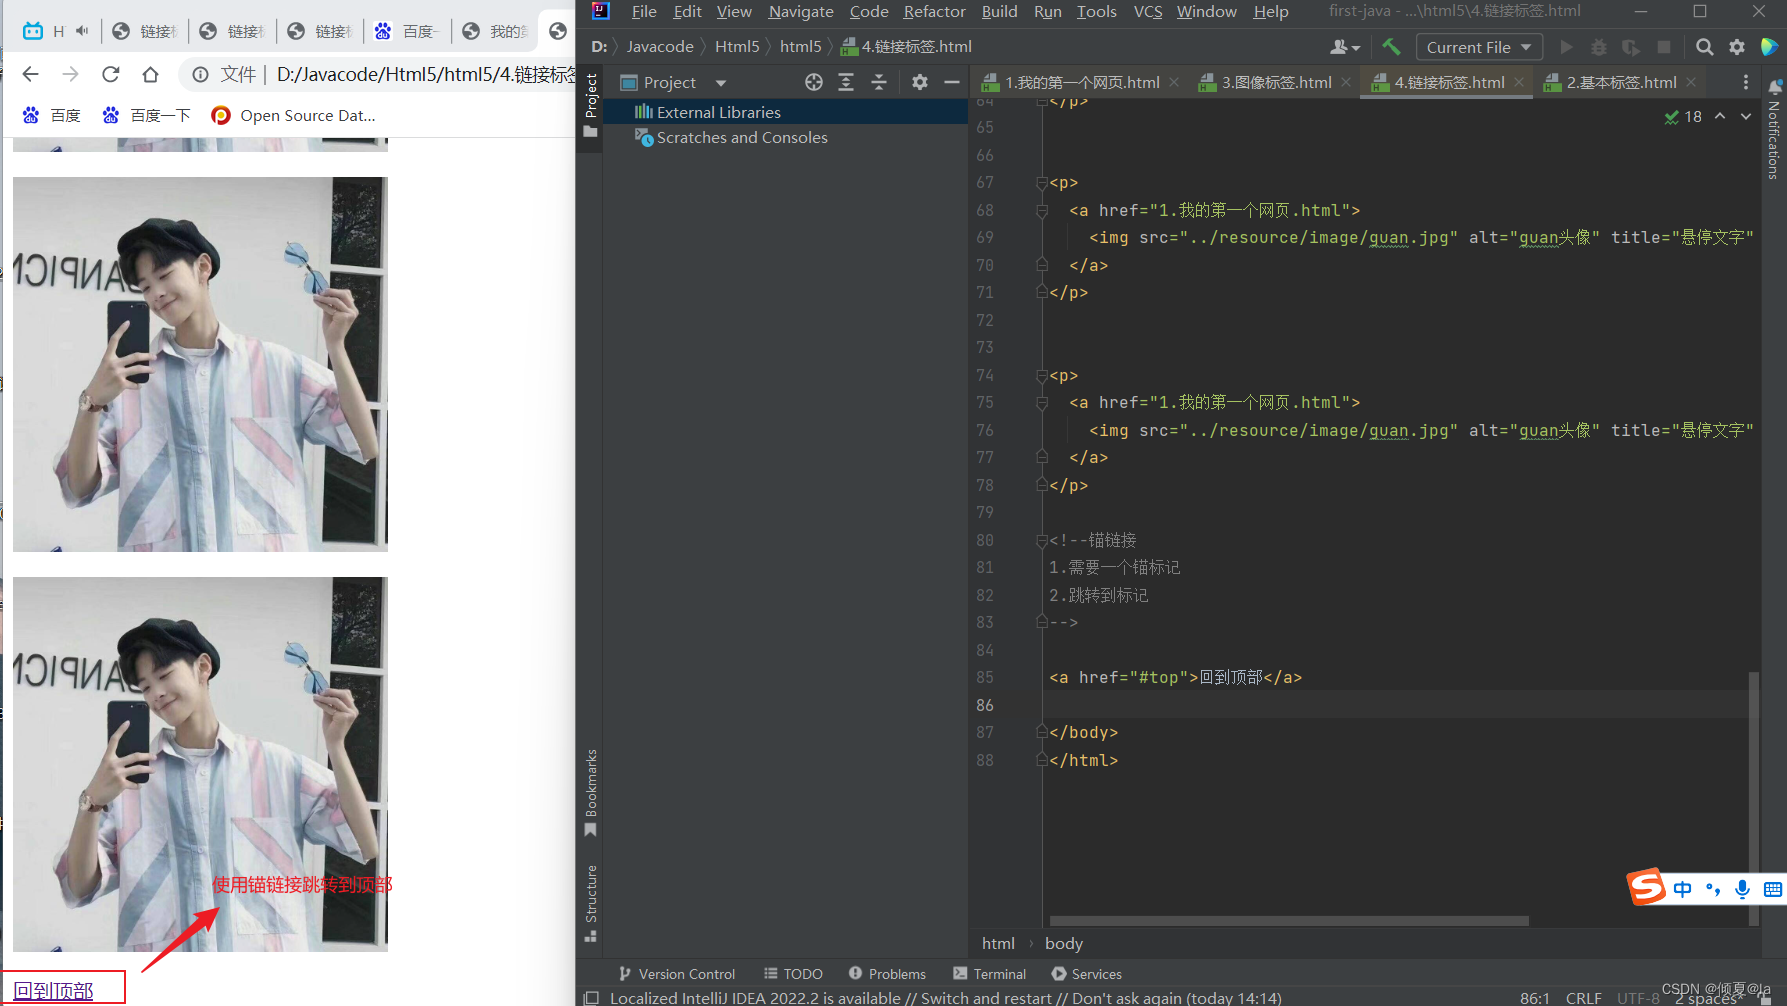This screenshot has height=1006, width=1787.
Task: Click the Debug bug icon
Action: [1599, 47]
